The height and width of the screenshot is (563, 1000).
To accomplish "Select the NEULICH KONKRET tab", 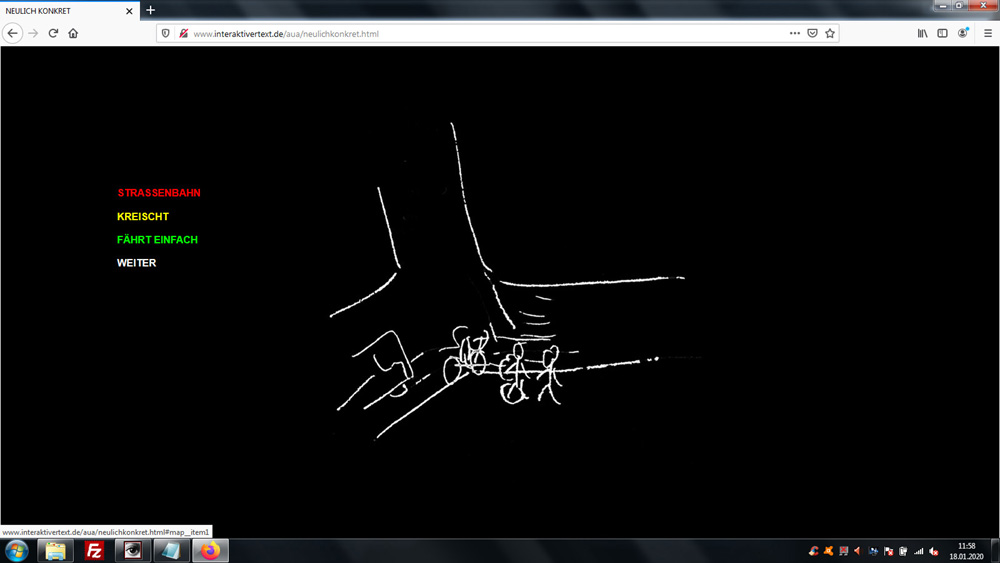I will tap(60, 11).
